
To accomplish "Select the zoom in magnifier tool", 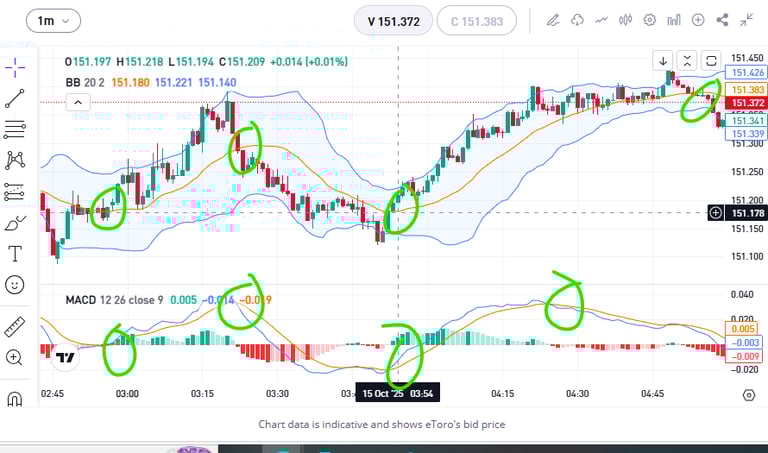I will click(15, 358).
